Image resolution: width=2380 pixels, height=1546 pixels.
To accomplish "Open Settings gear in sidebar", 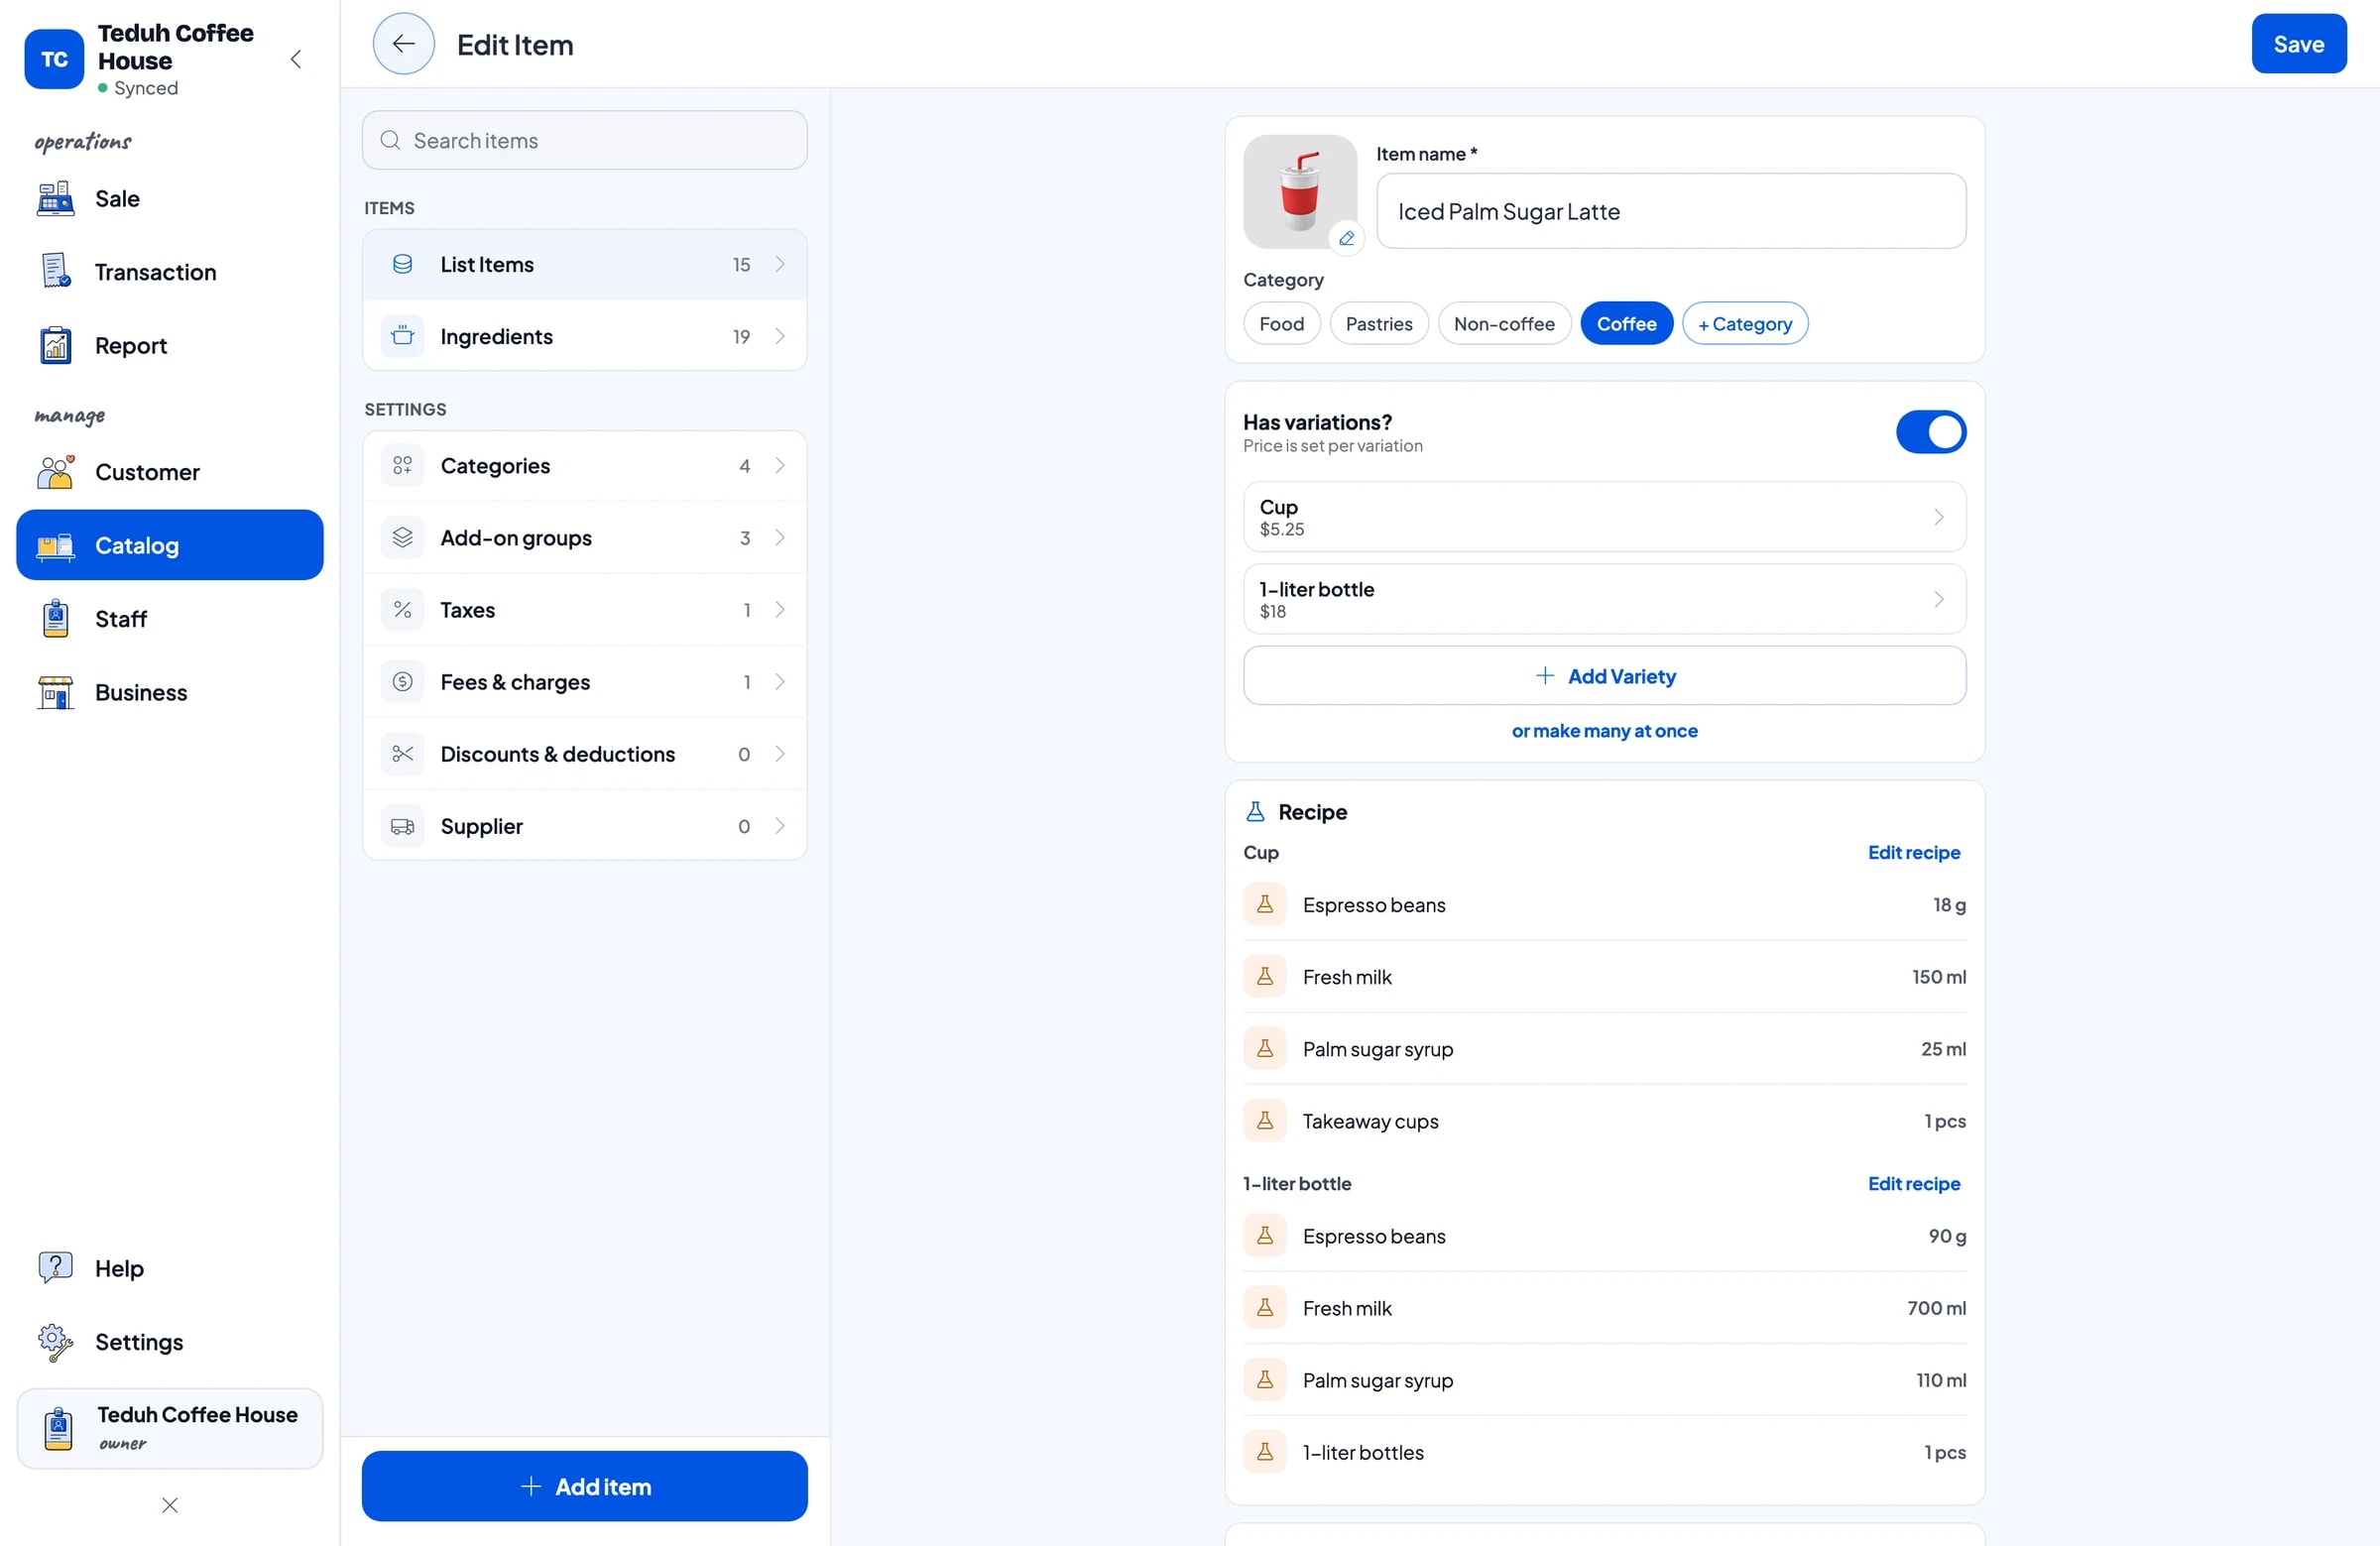I will tap(55, 1341).
